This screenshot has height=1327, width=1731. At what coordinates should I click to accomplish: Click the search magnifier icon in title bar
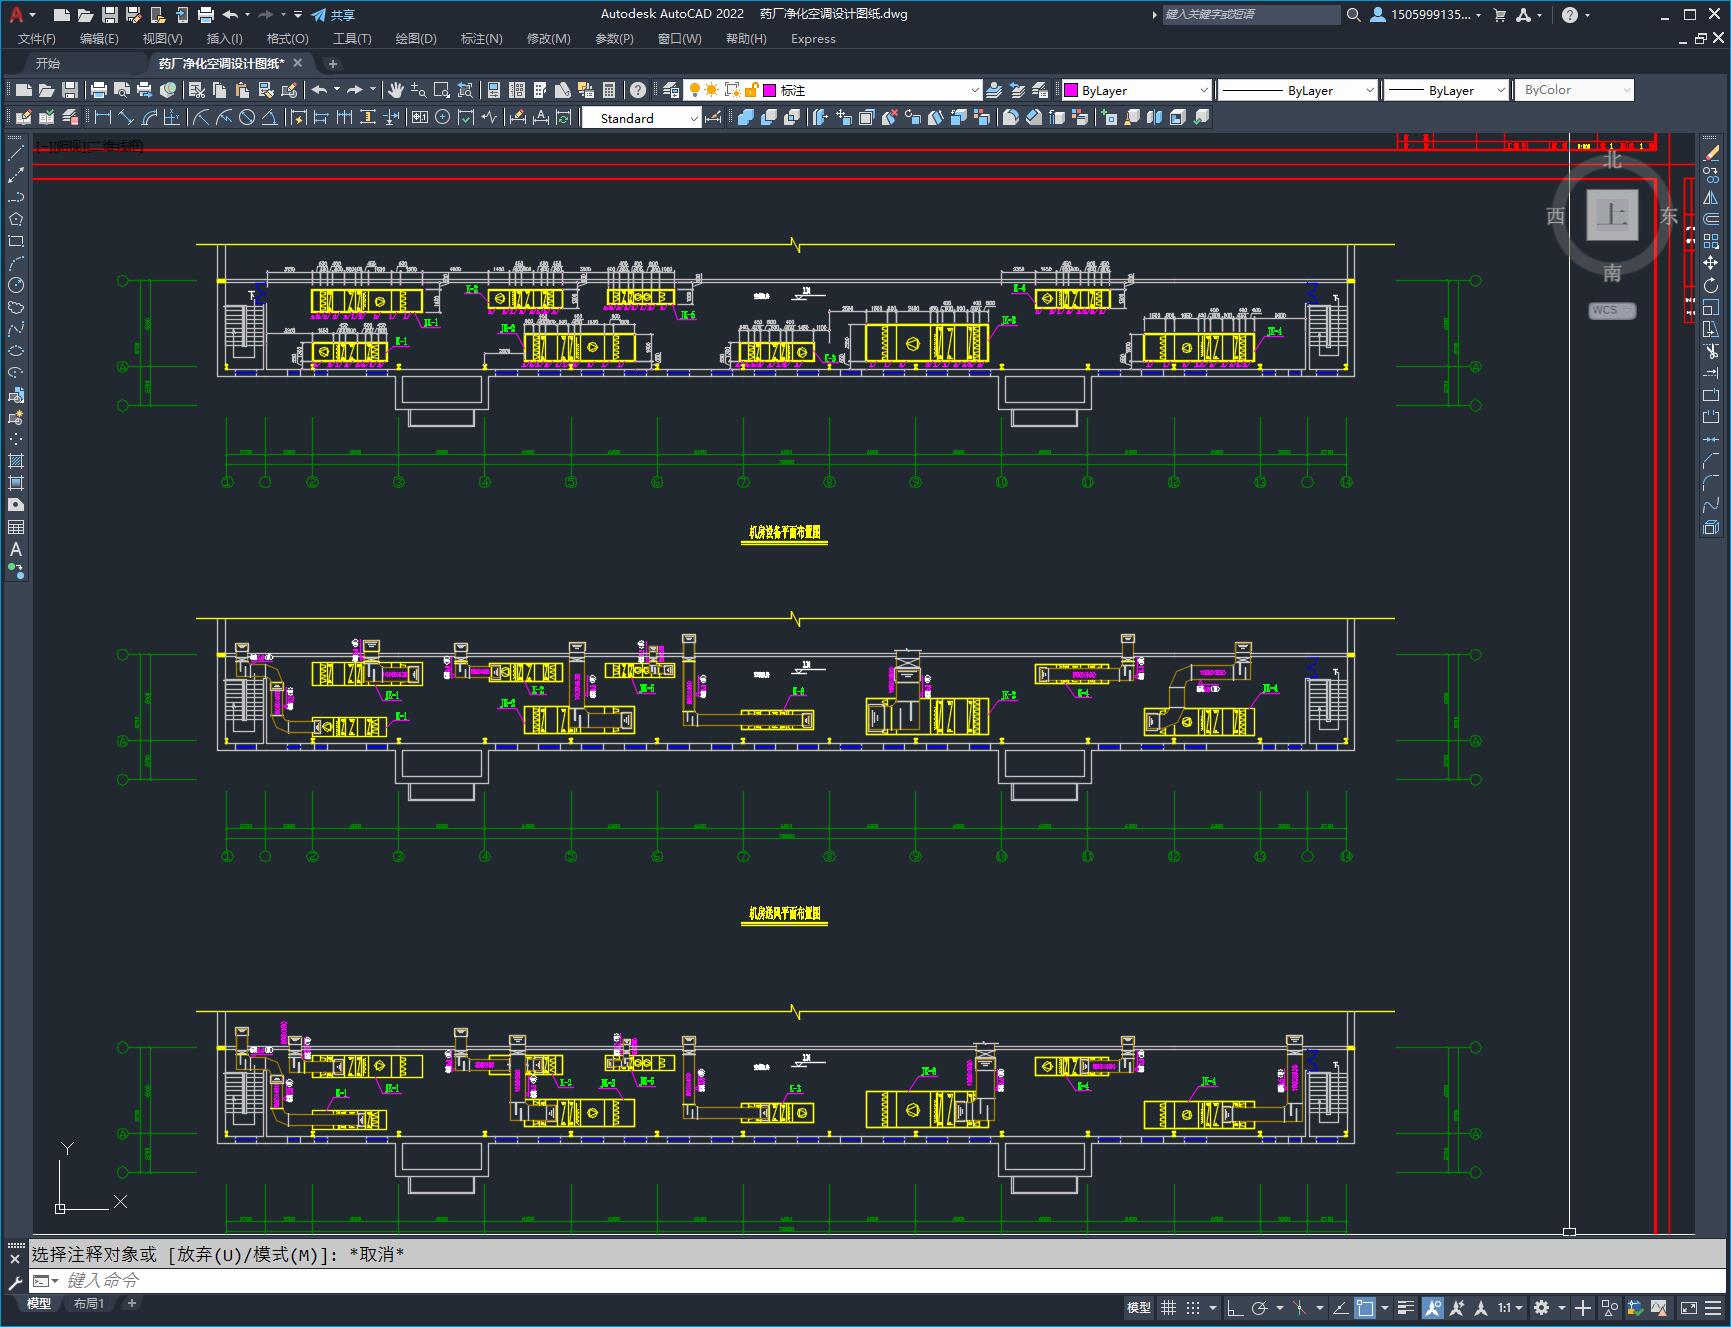click(1353, 15)
